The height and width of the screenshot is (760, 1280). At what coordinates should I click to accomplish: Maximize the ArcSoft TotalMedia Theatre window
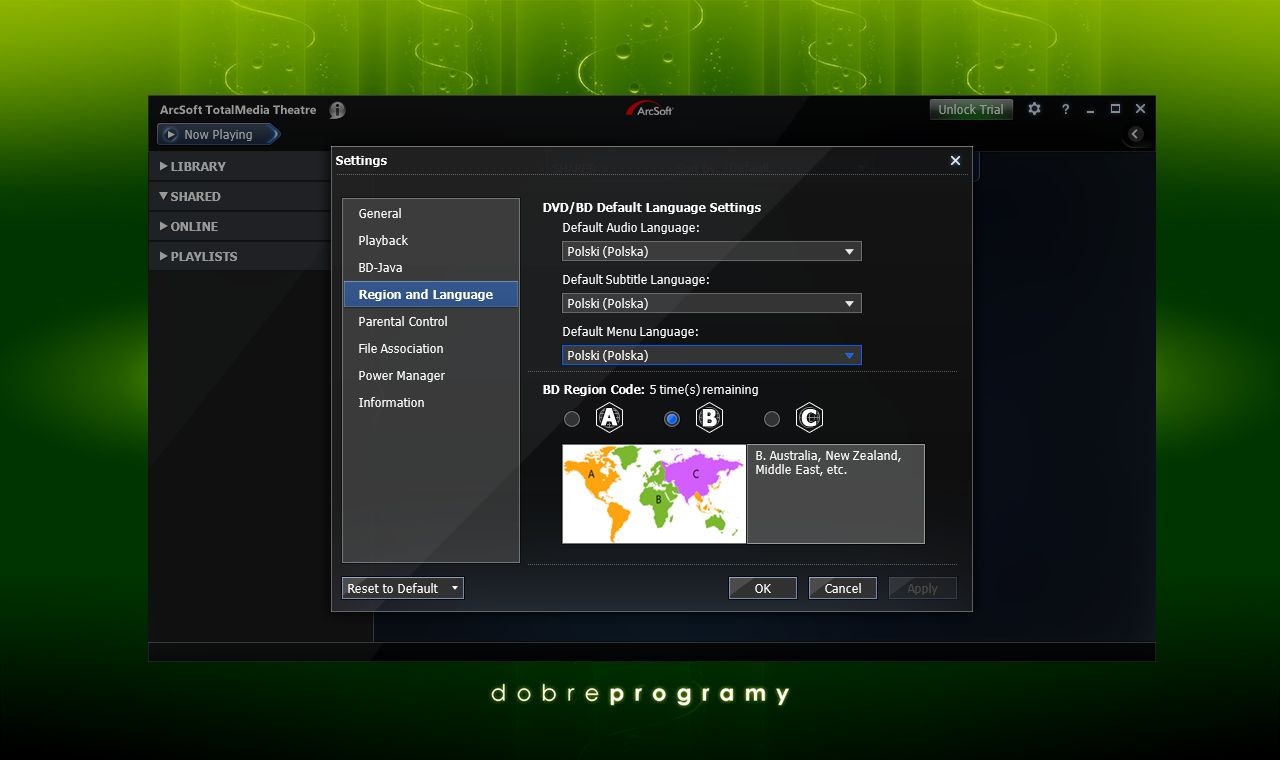click(x=1115, y=109)
